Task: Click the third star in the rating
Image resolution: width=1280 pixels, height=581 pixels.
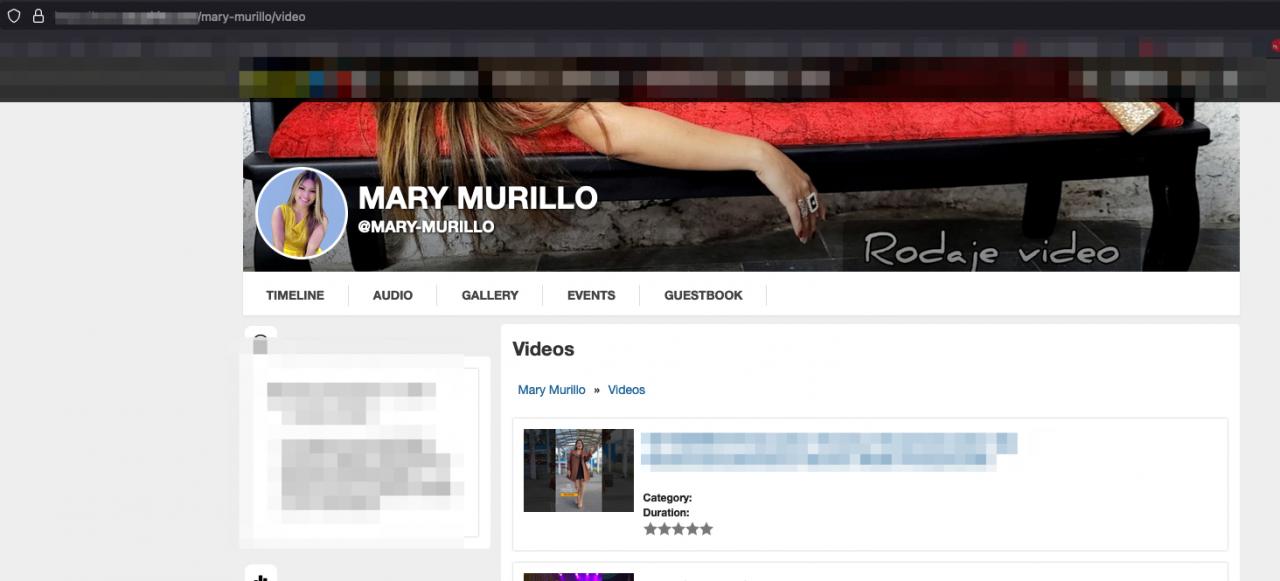Action: click(x=678, y=529)
